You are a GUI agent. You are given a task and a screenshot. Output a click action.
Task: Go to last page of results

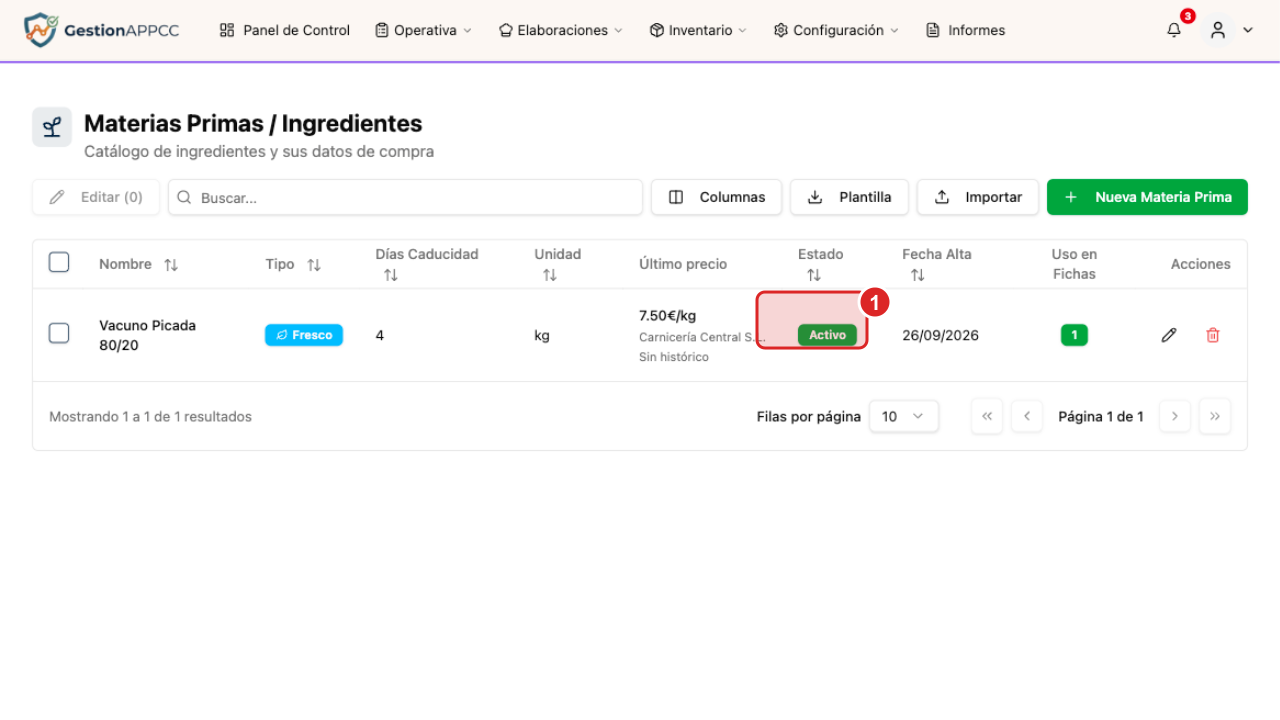[x=1215, y=416]
